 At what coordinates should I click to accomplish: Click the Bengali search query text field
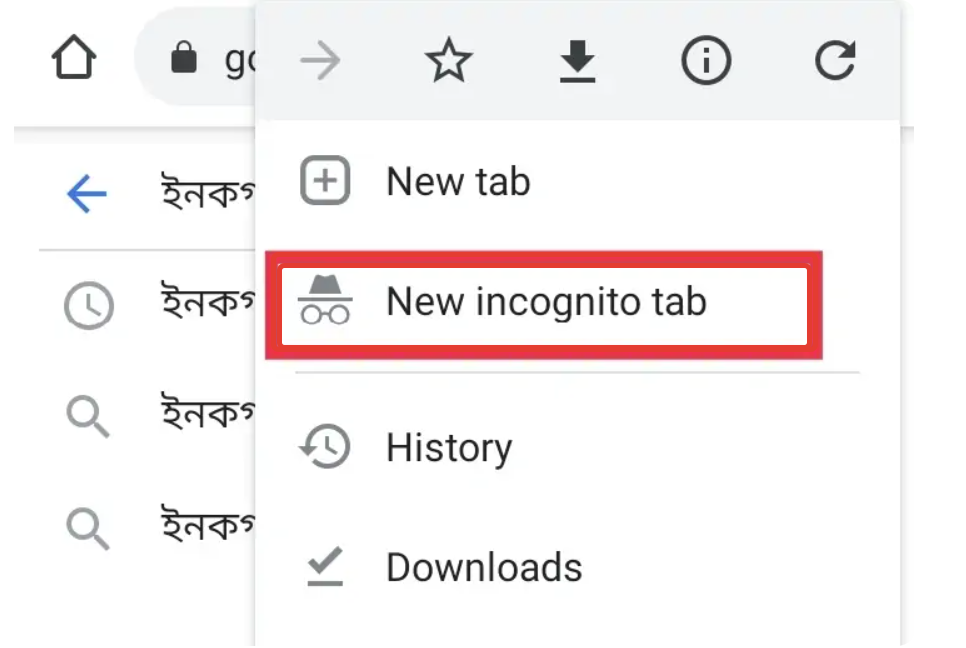208,193
